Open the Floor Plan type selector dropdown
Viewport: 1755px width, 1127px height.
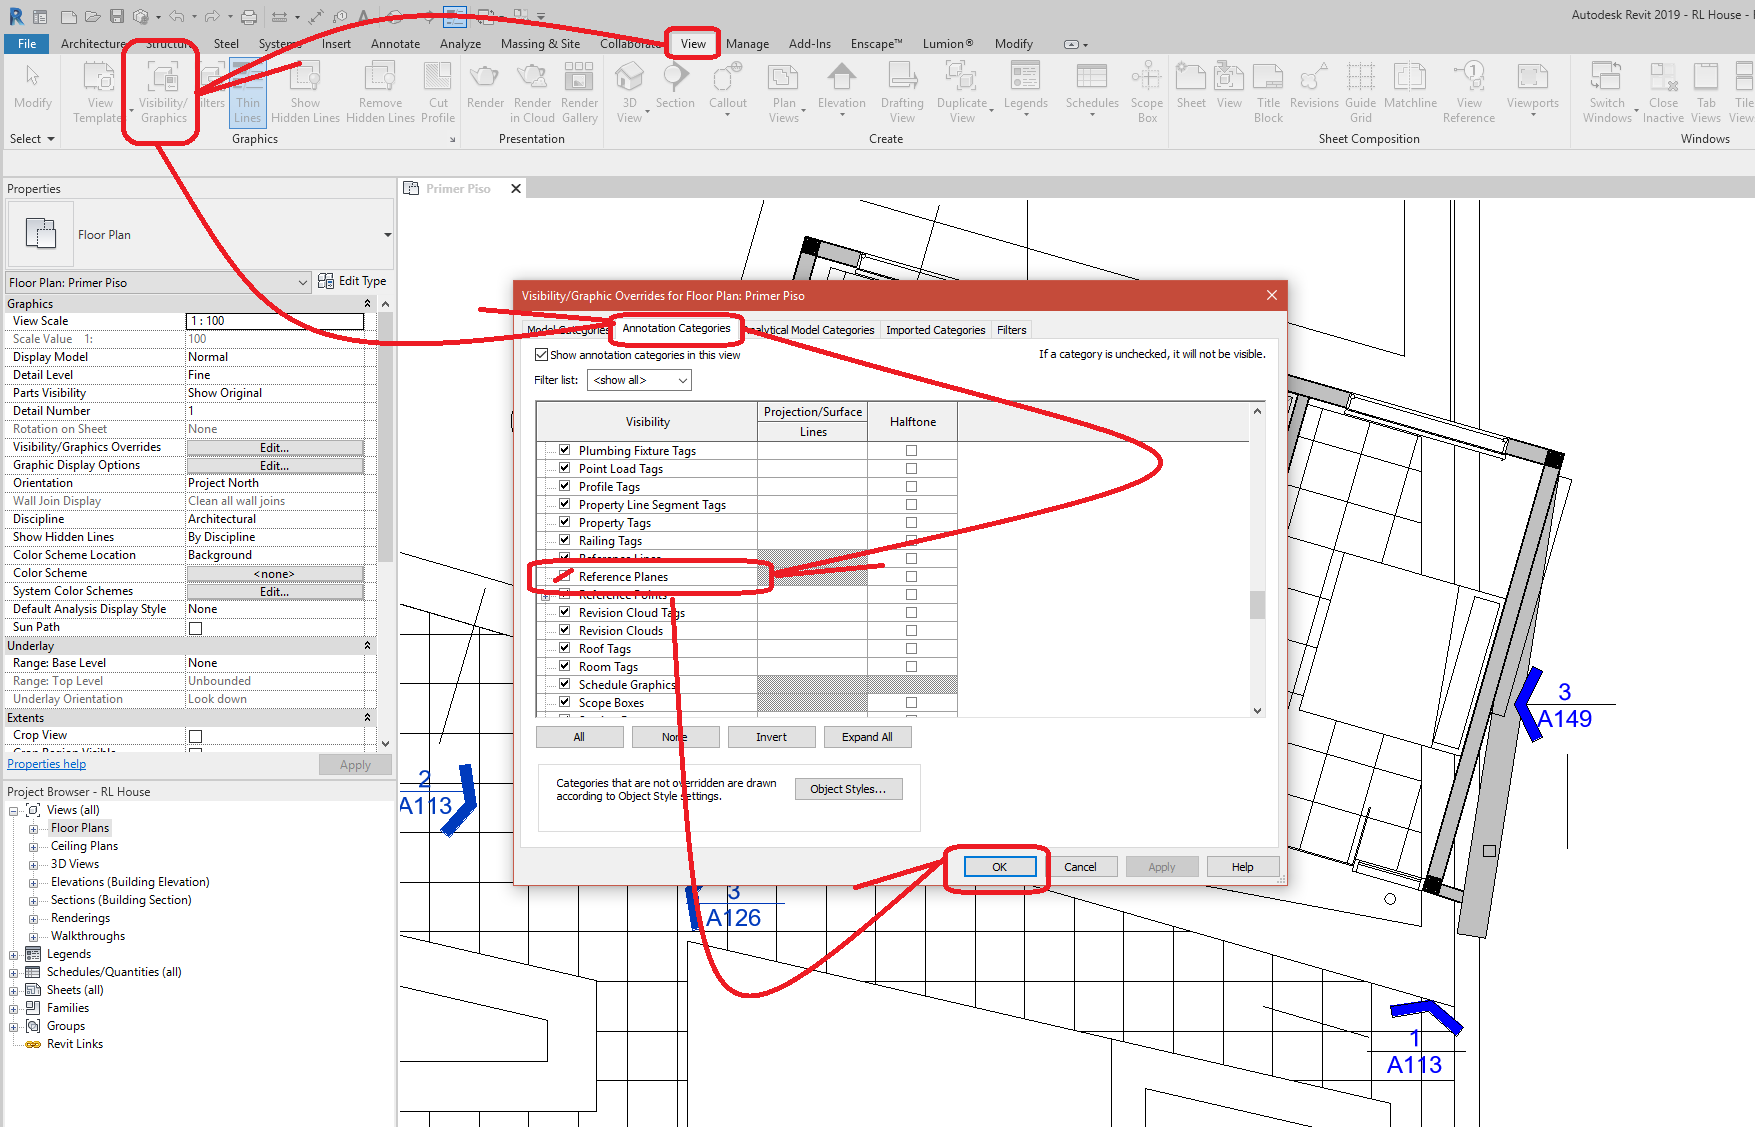click(387, 235)
